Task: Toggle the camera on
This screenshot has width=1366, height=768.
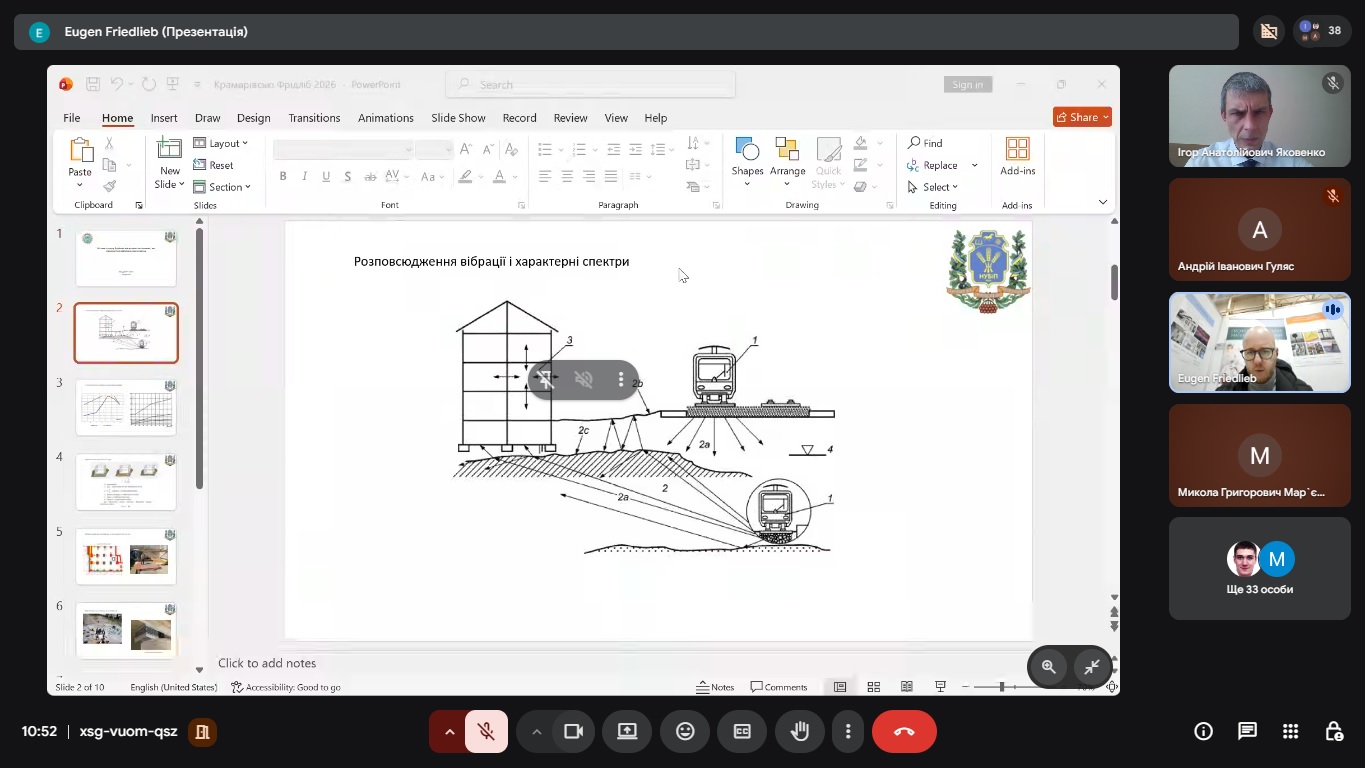Action: (573, 732)
